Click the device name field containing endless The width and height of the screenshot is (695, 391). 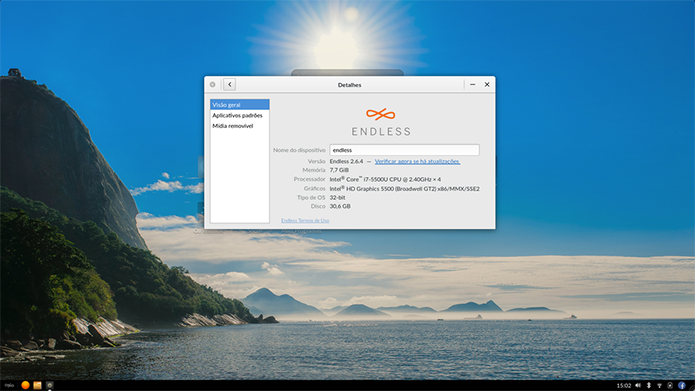click(x=404, y=150)
